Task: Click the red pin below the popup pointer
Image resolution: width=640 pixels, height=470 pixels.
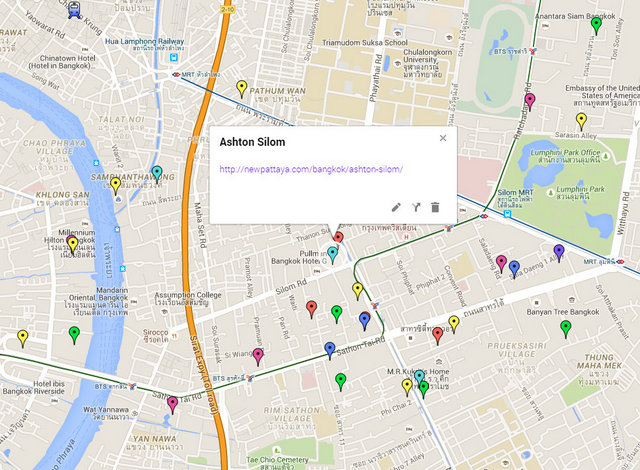Action: [x=338, y=237]
